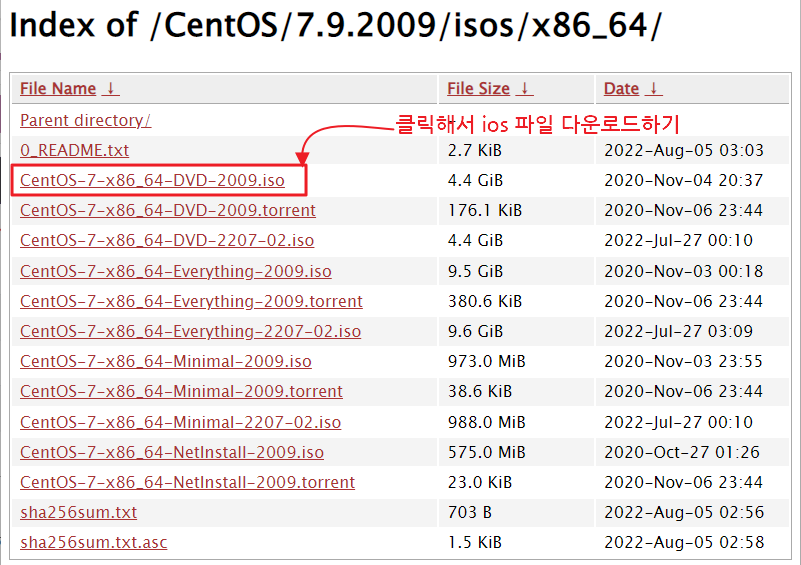Click the date 2020-Nov-03 23:55
The height and width of the screenshot is (565, 801).
coord(684,361)
